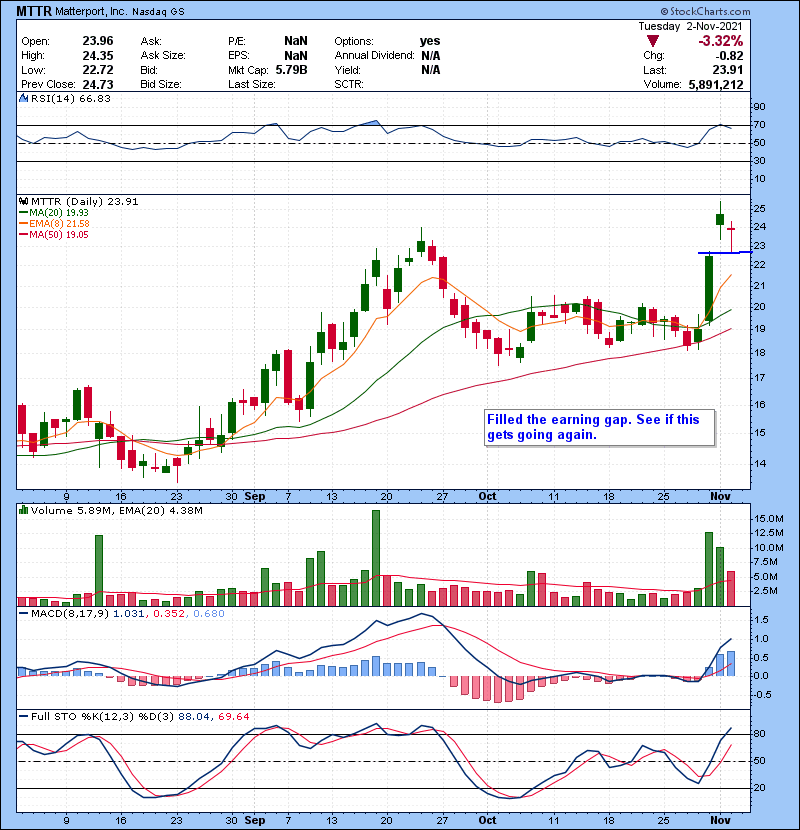Click the 'Filled the earning gap' annotation text
Image resolution: width=800 pixels, height=830 pixels.
click(x=593, y=427)
